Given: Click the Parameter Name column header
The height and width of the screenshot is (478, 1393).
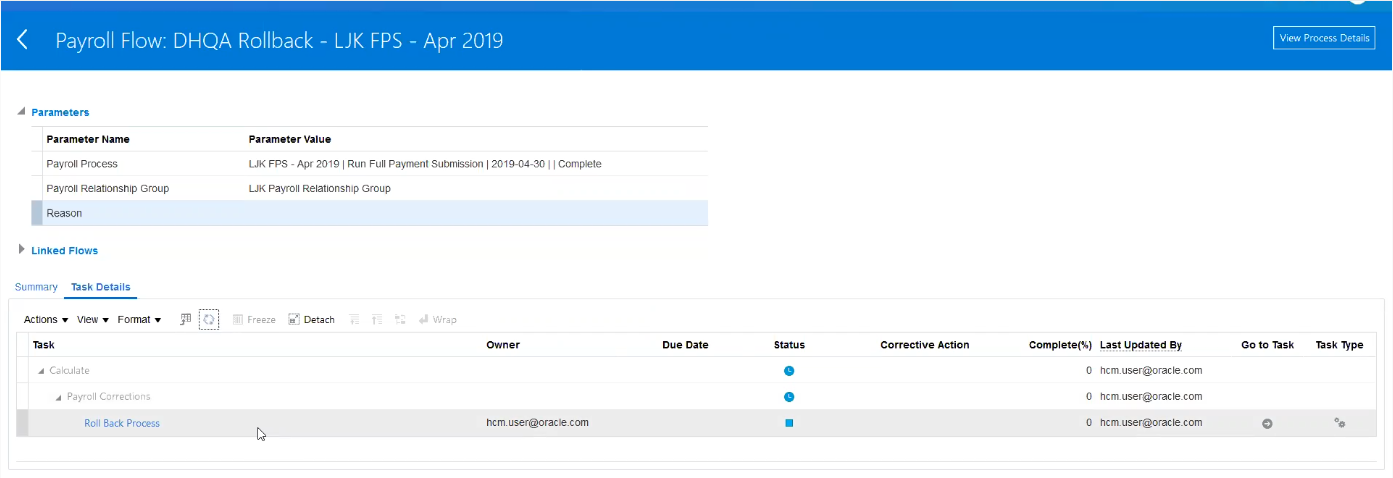Looking at the screenshot, I should coord(88,139).
